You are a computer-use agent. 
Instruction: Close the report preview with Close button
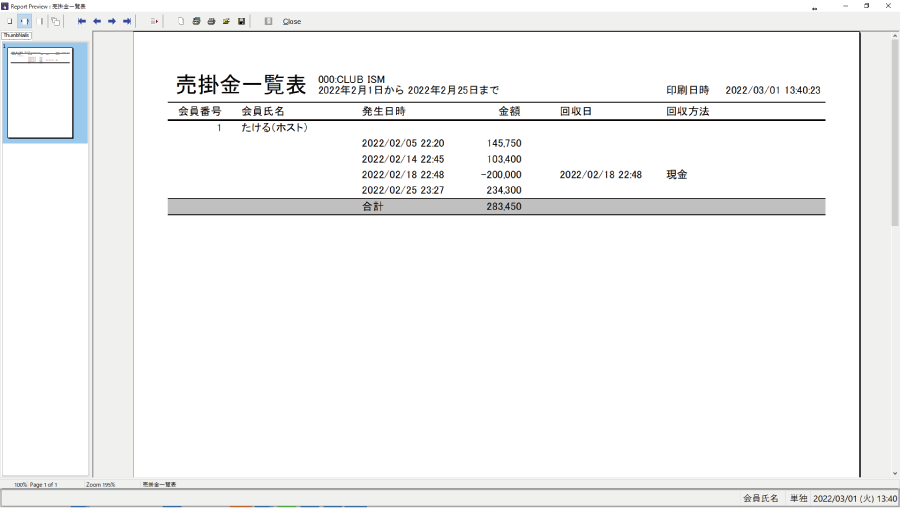click(292, 21)
